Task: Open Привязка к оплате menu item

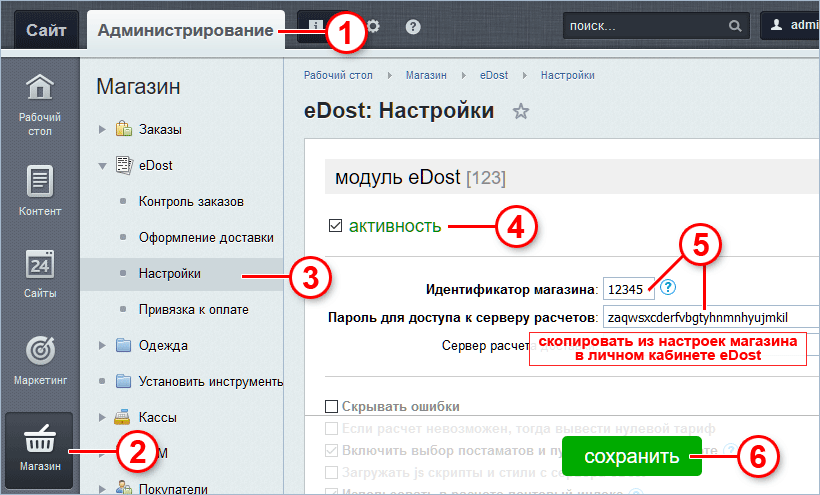Action: click(193, 309)
